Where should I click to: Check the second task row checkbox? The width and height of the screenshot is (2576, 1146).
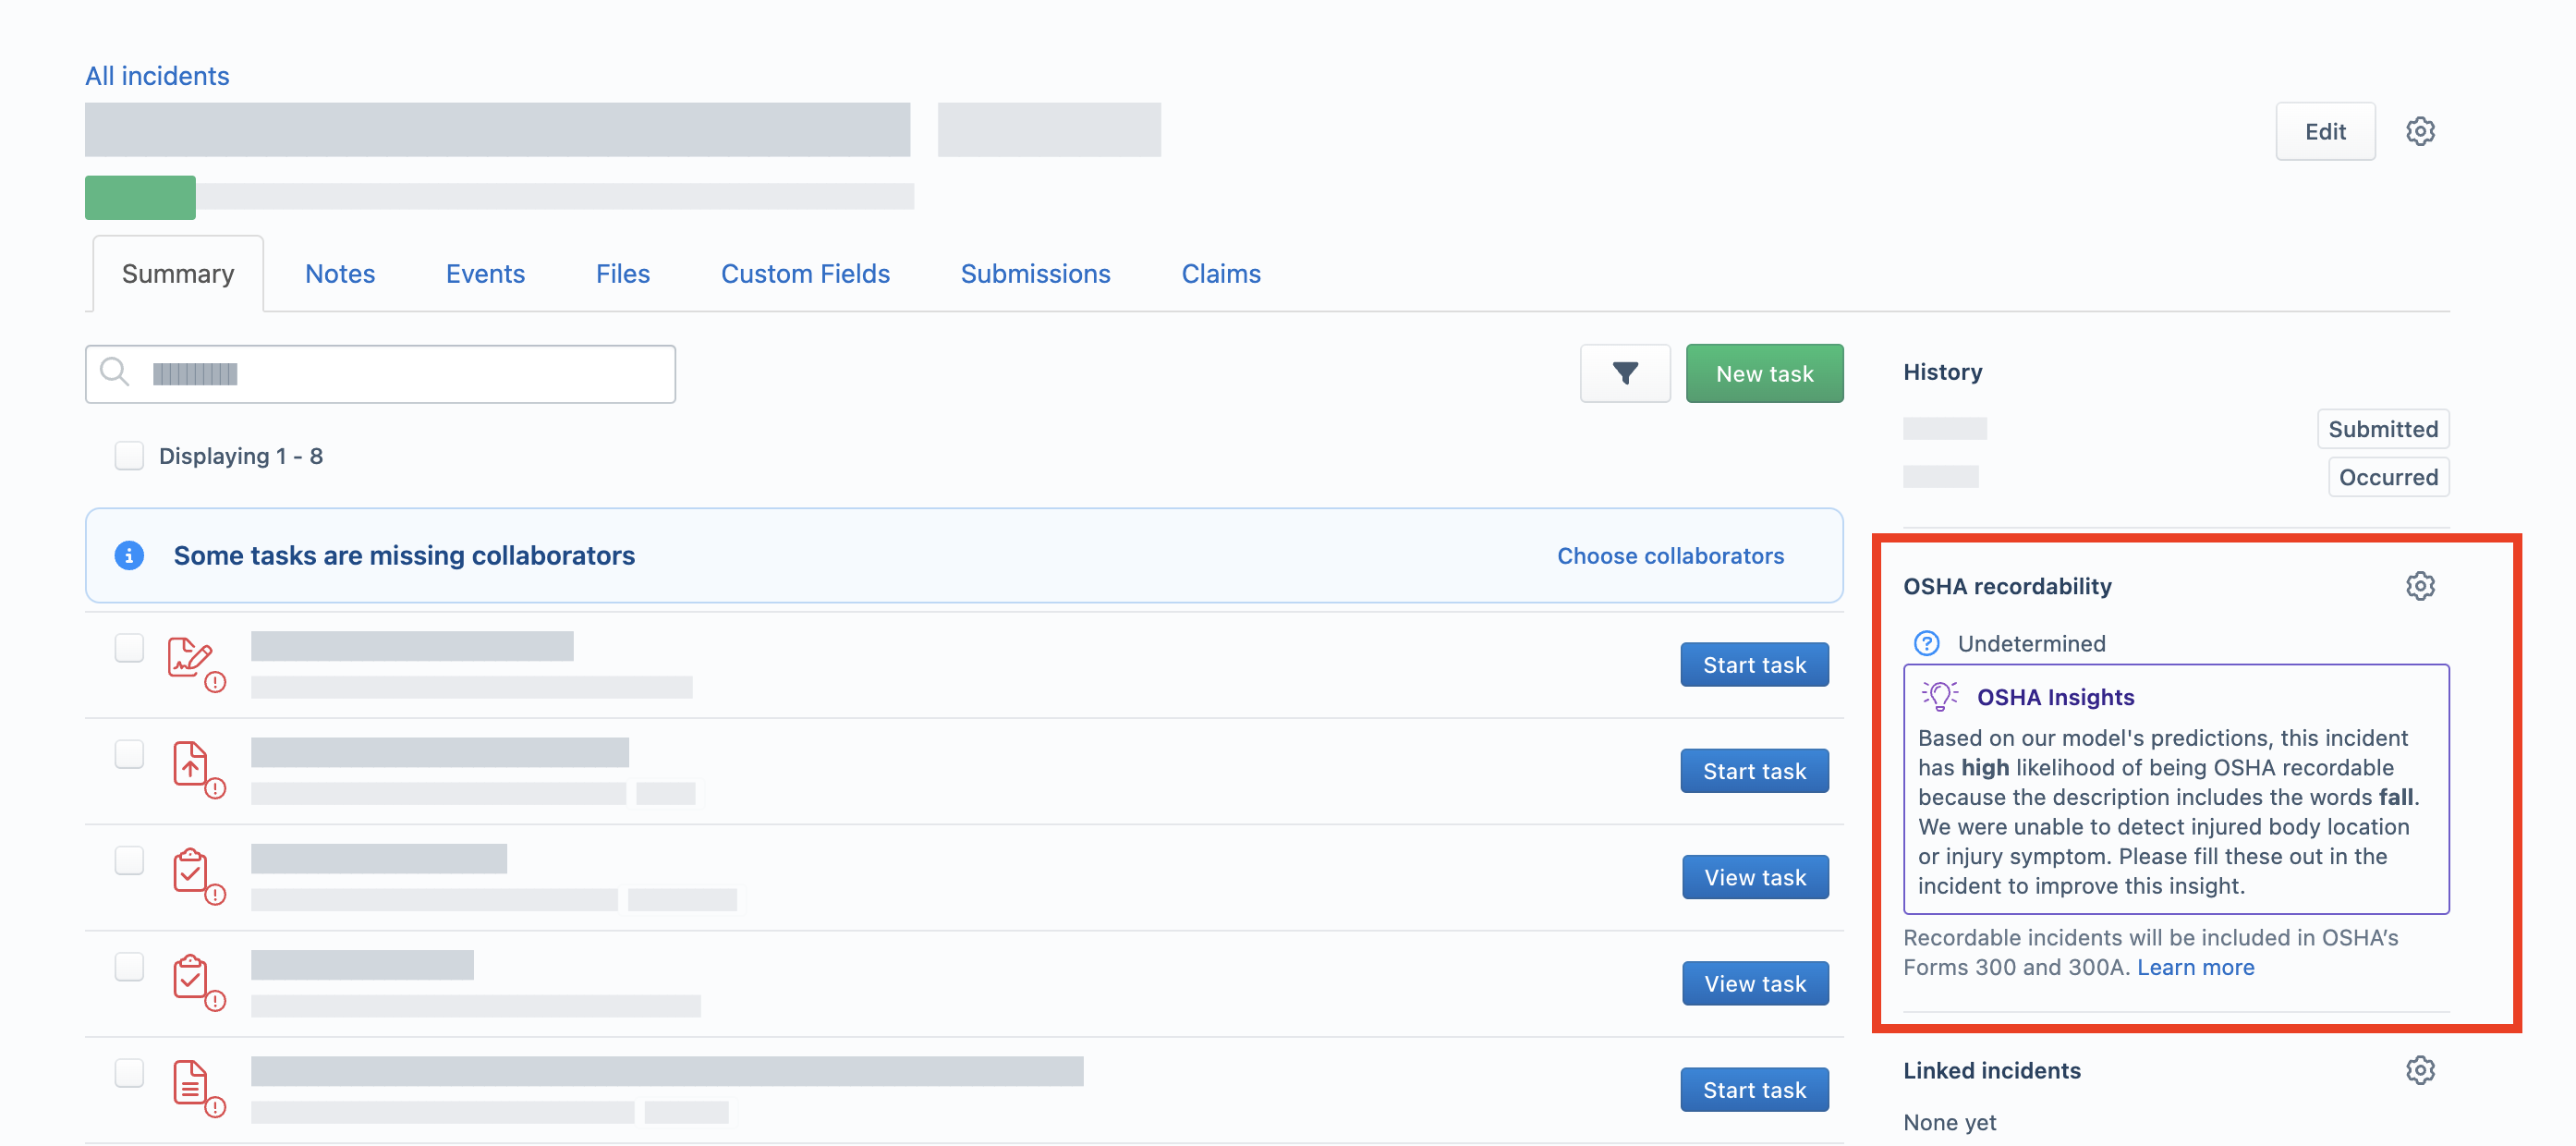tap(129, 754)
